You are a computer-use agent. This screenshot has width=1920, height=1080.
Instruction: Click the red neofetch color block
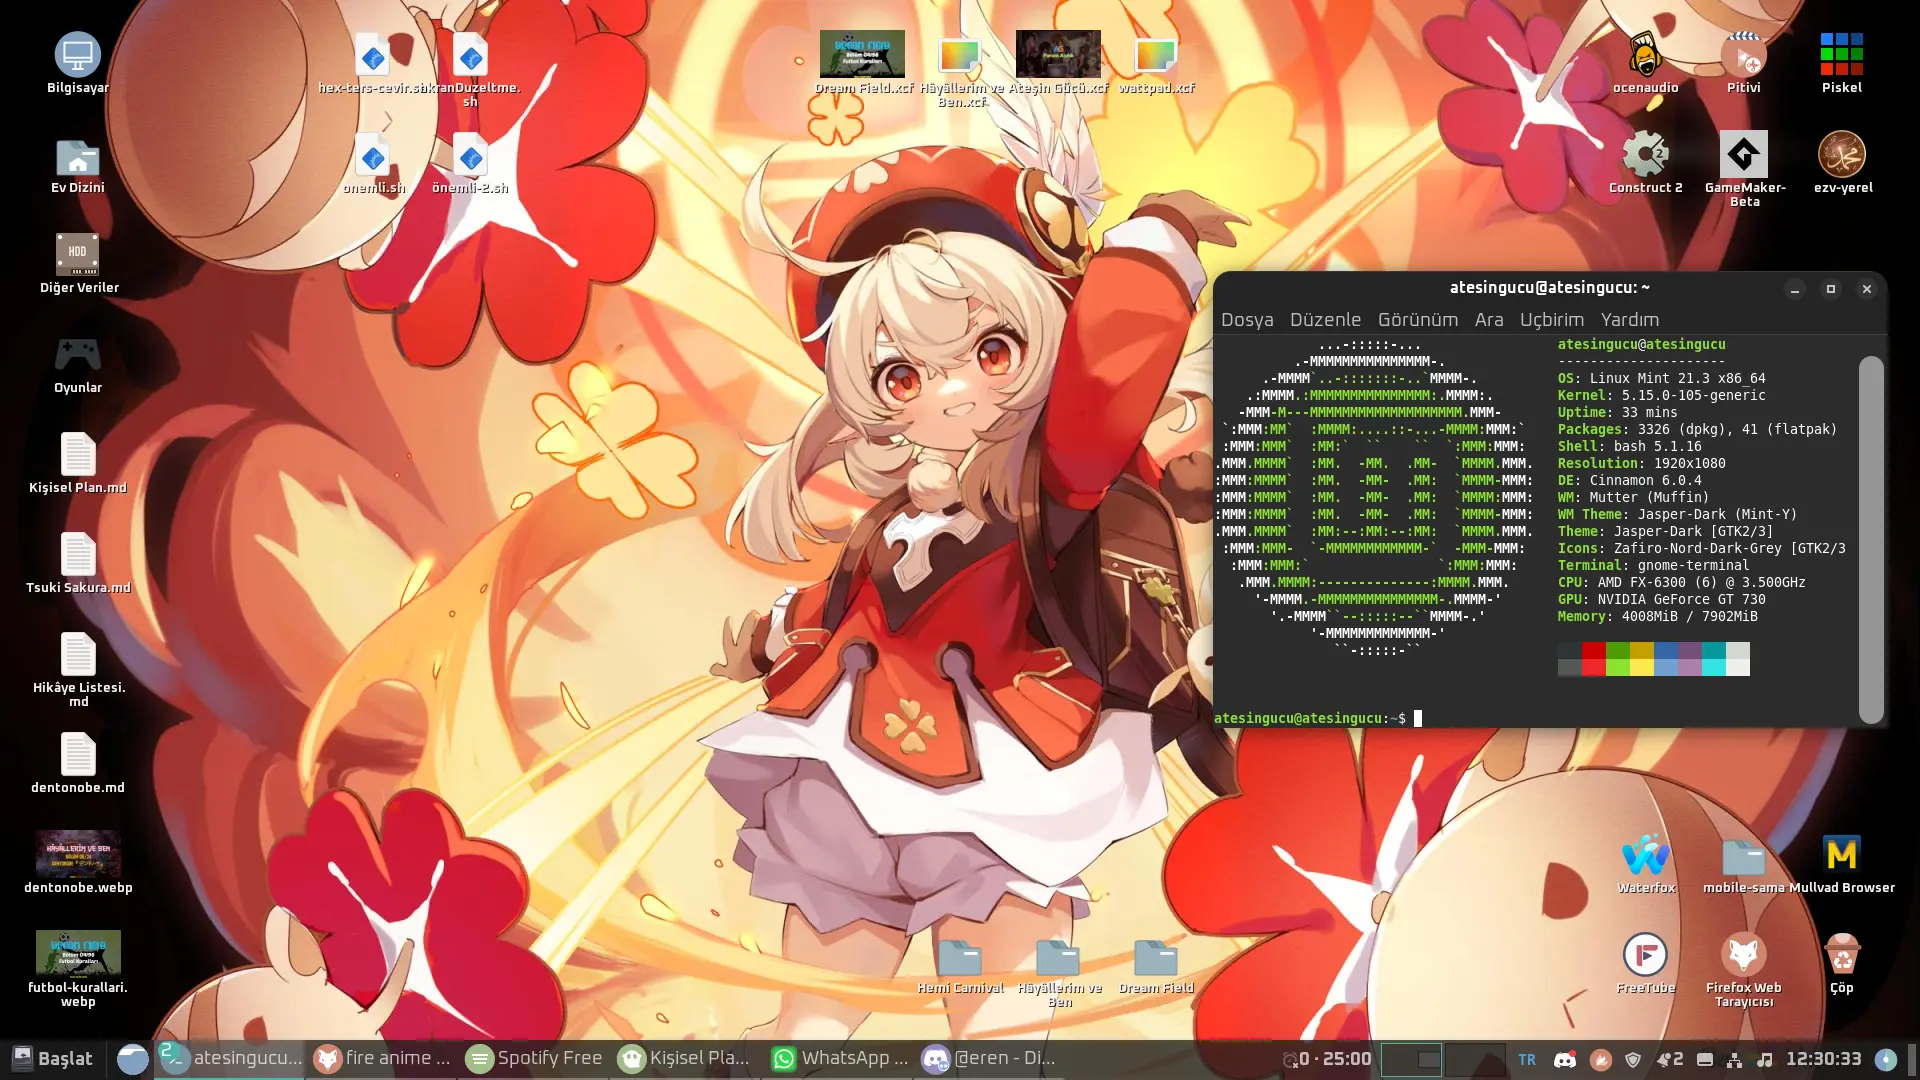coord(1594,659)
